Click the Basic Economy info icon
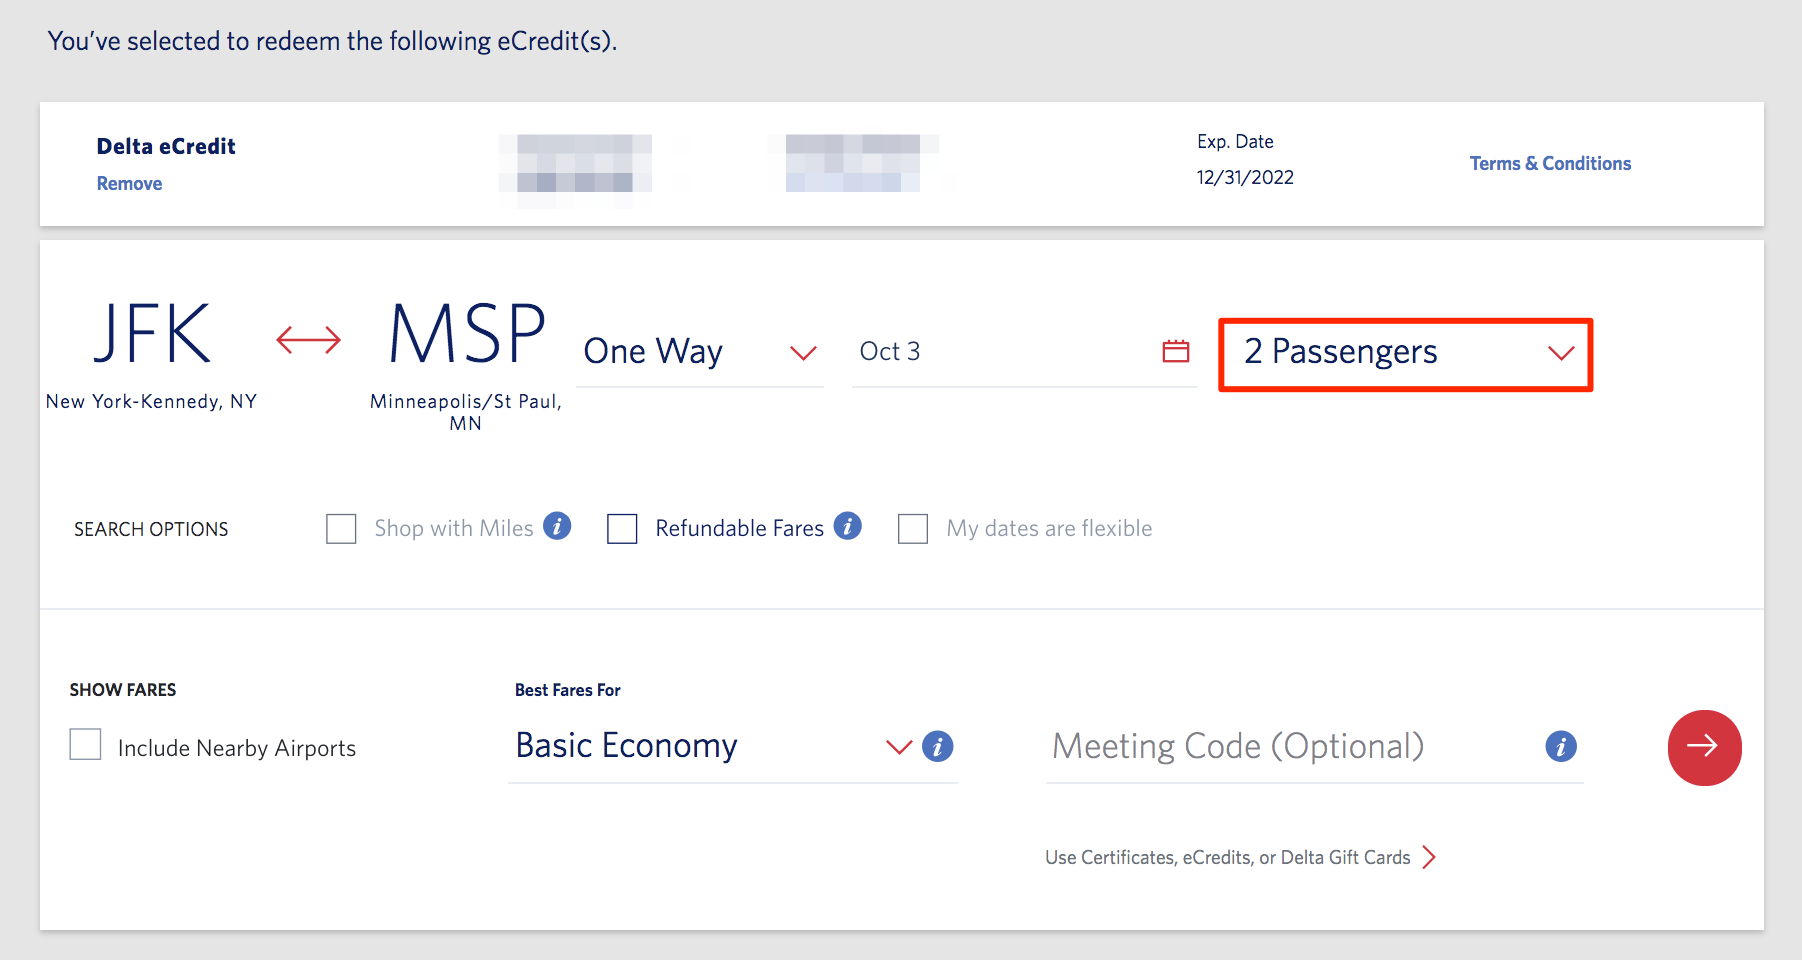The width and height of the screenshot is (1802, 960). tap(937, 747)
